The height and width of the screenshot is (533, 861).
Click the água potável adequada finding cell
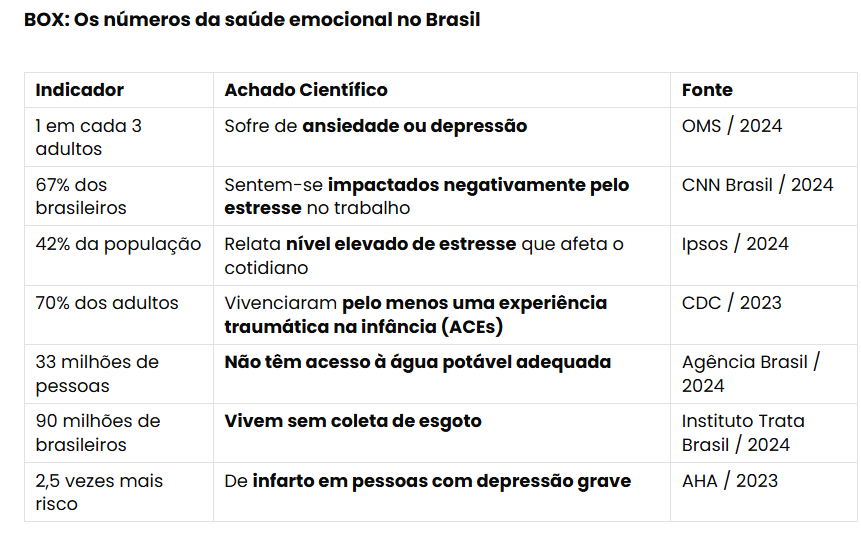[x=417, y=362]
